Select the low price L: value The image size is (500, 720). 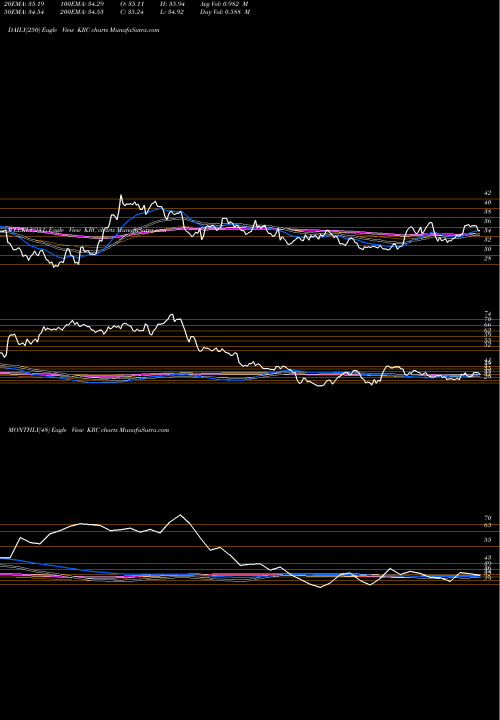[x=172, y=12]
